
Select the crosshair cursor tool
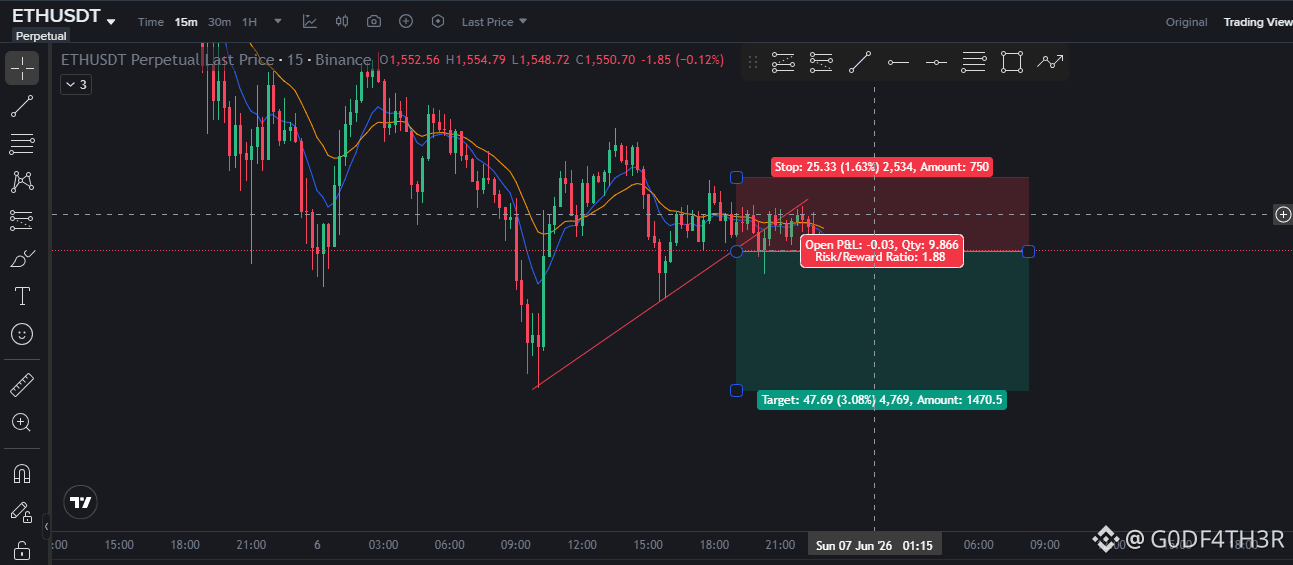pos(22,68)
